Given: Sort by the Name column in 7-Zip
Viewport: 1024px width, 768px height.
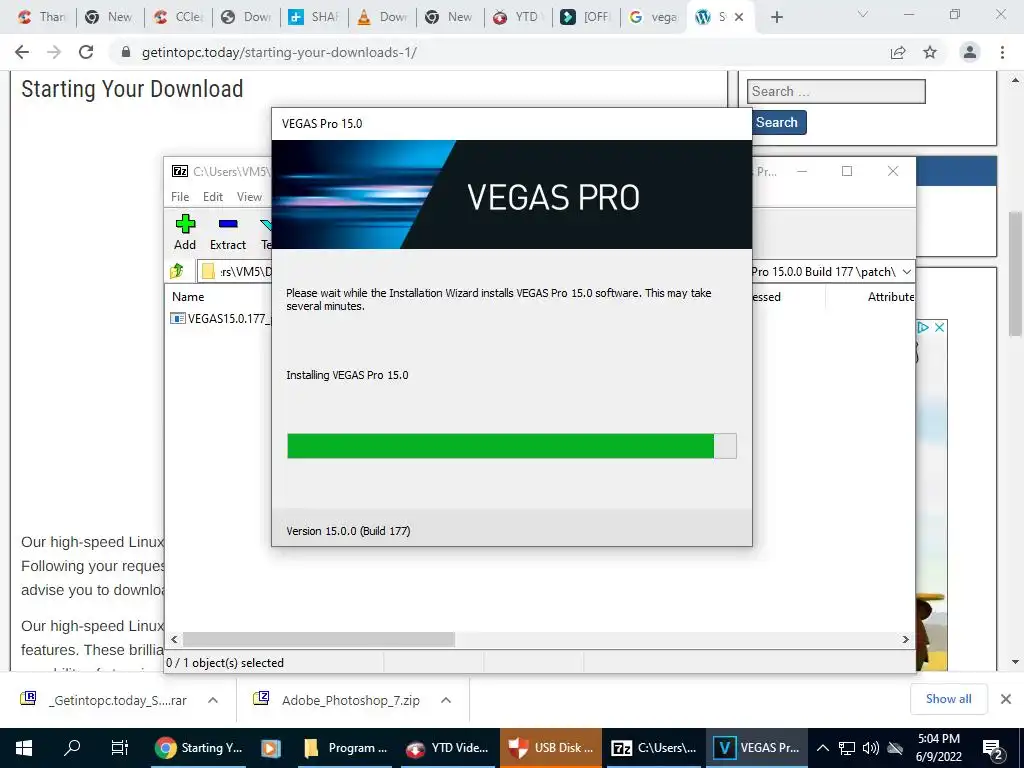Looking at the screenshot, I should [188, 296].
